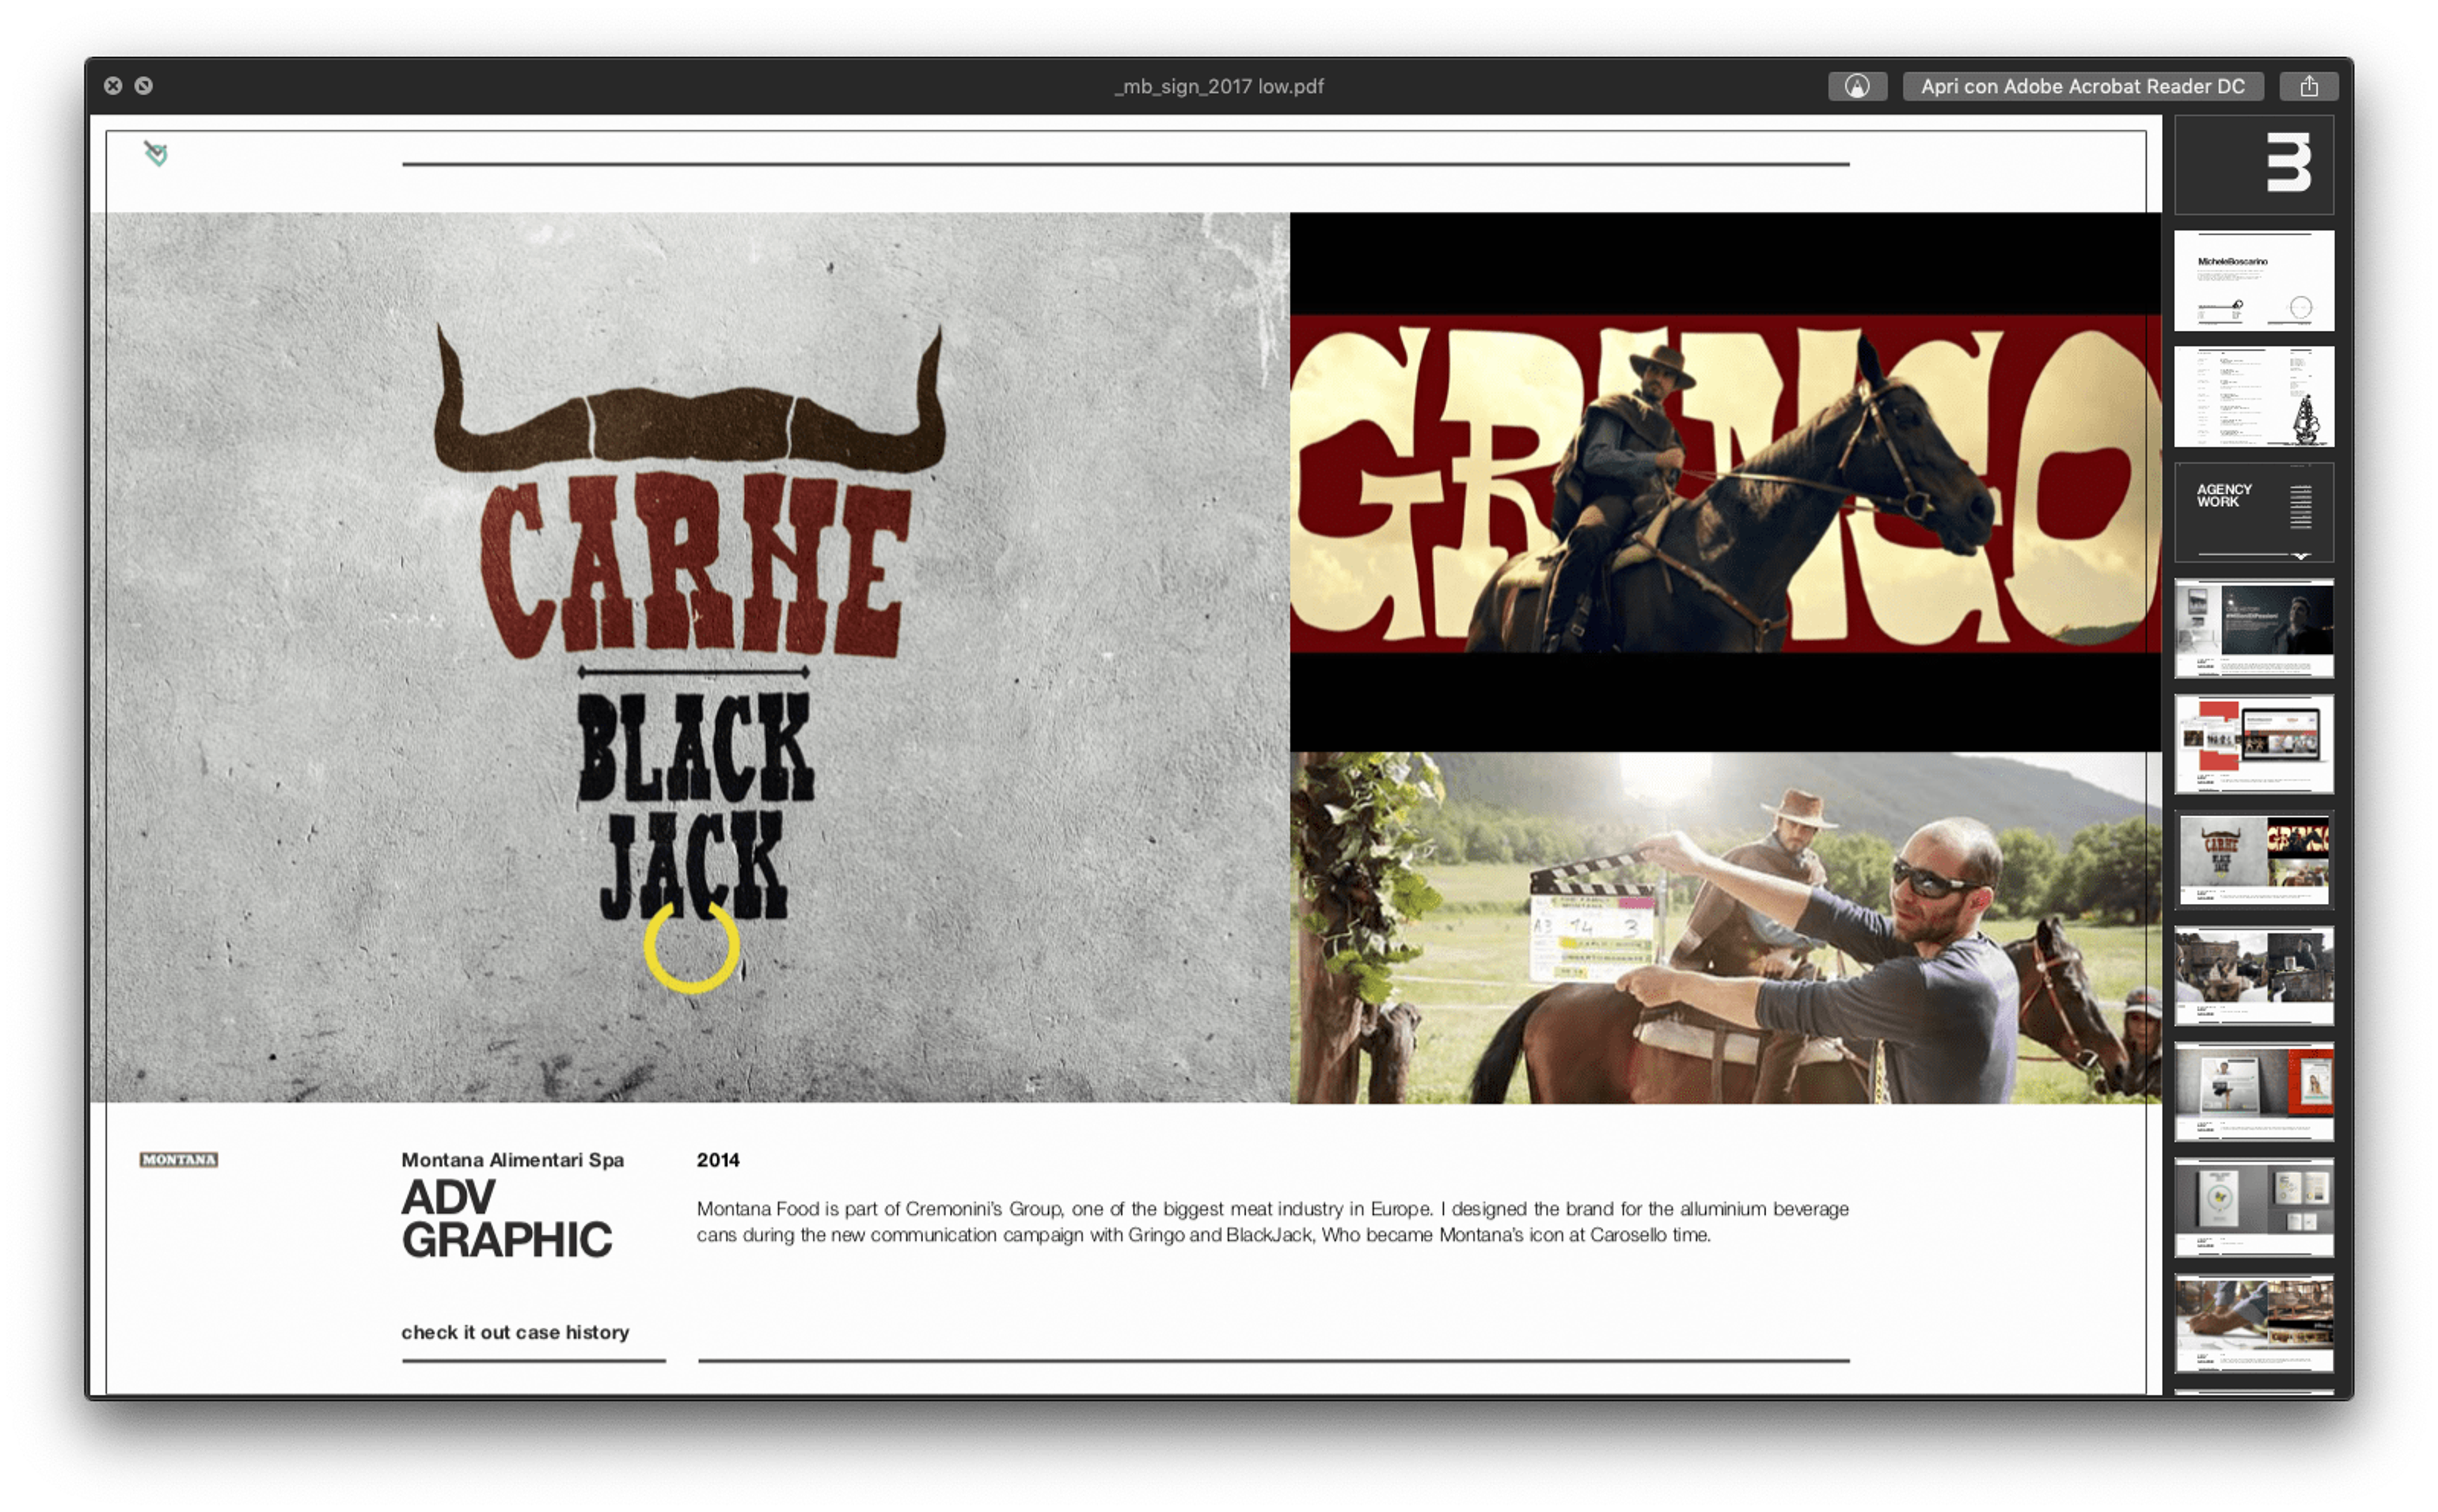Open file with Adobe Acrobat Reader DC
Image resolution: width=2438 pixels, height=1512 pixels.
(2082, 86)
